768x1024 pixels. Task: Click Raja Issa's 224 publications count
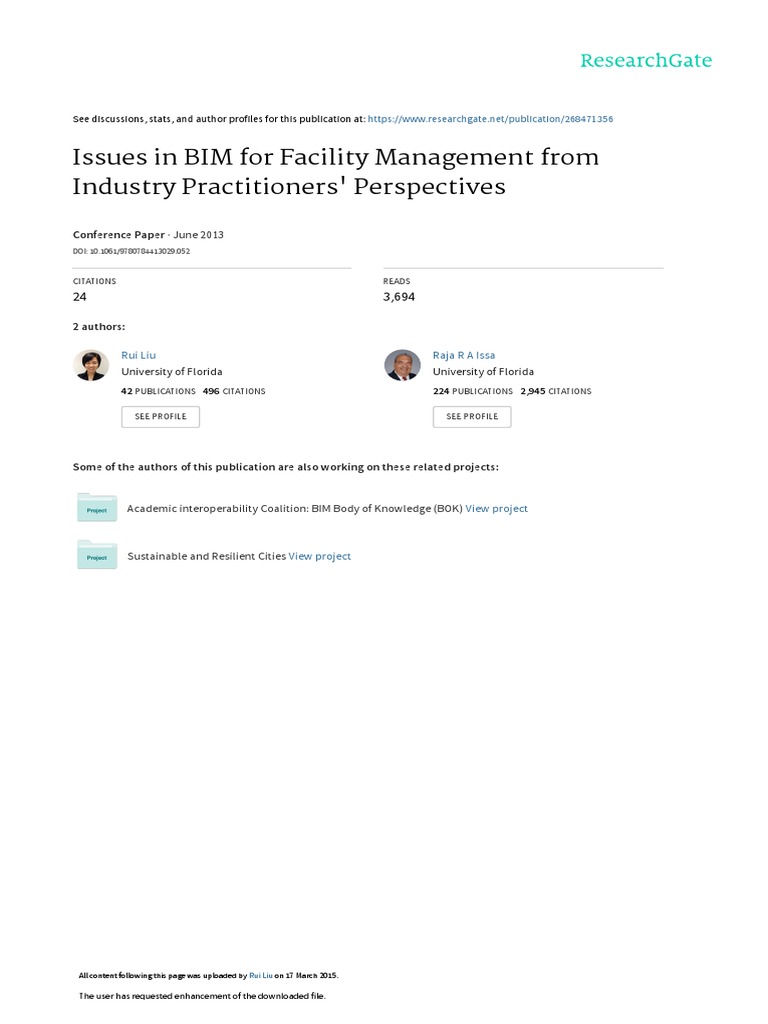pyautogui.click(x=472, y=391)
